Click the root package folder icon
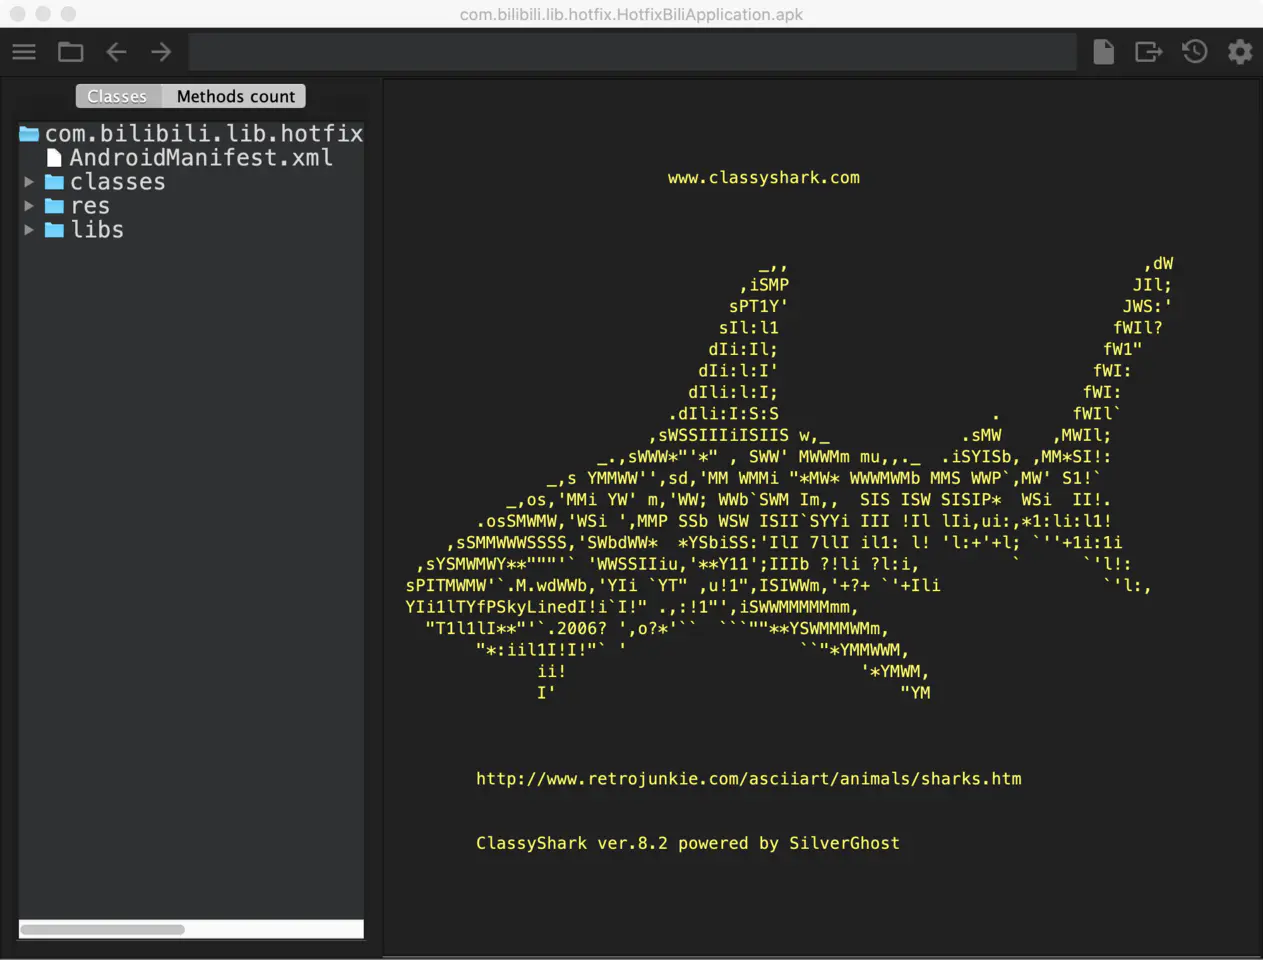This screenshot has width=1263, height=960. tap(29, 133)
